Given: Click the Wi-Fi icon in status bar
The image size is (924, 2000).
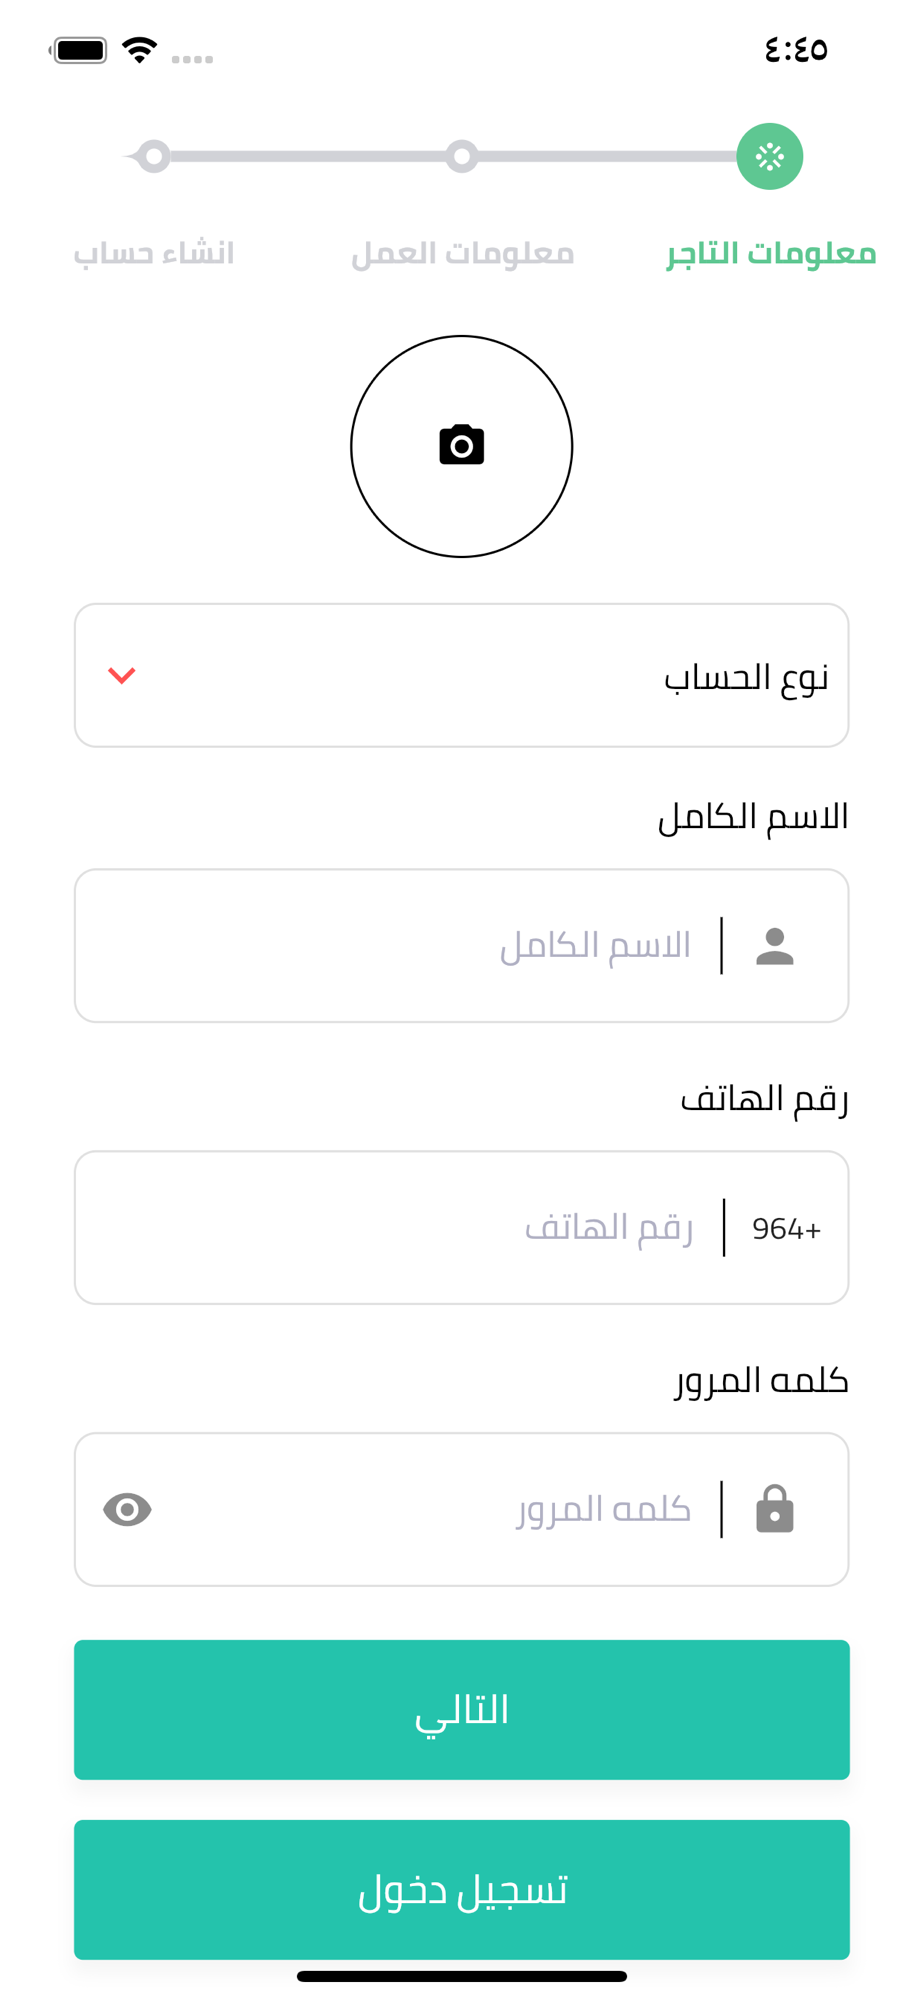Looking at the screenshot, I should coord(140,50).
